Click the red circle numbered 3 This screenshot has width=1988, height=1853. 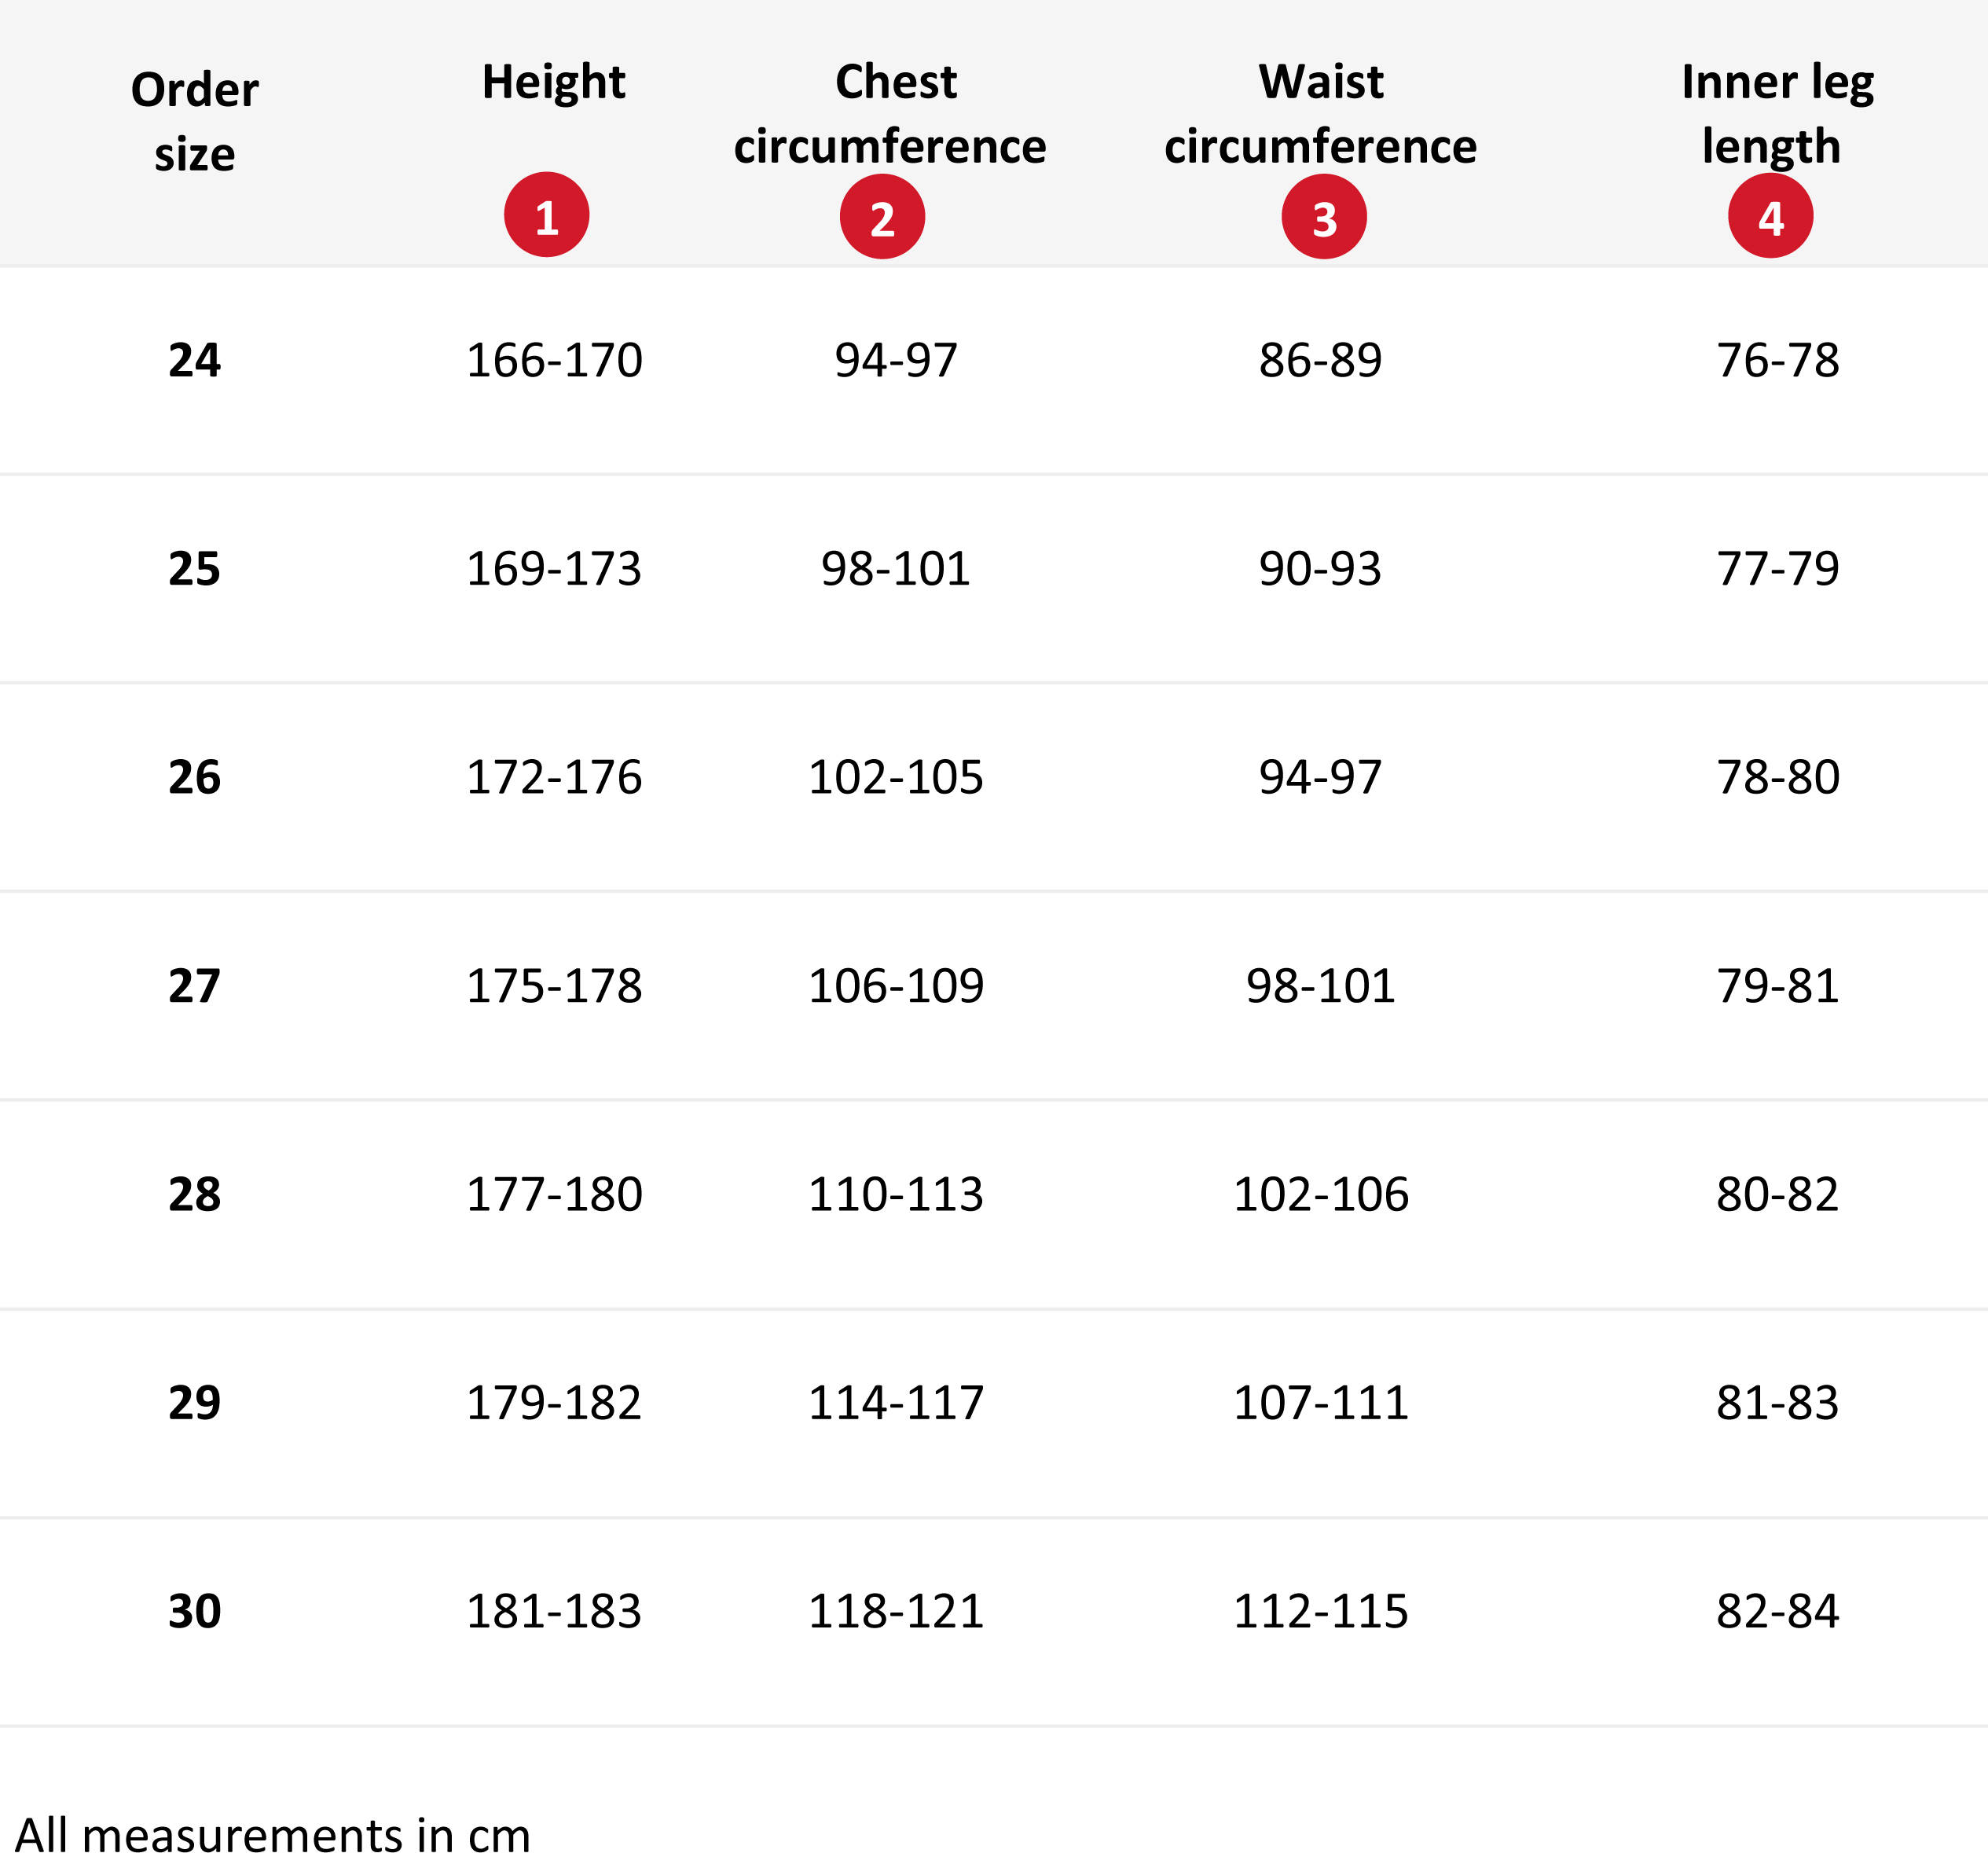[1324, 217]
